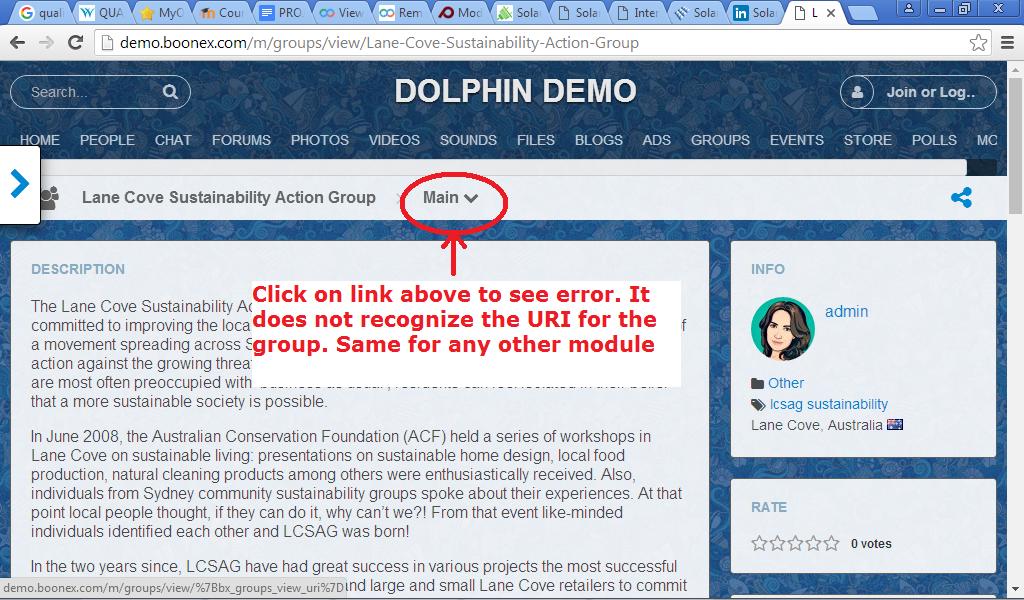Open the Other category link
Image resolution: width=1024 pixels, height=600 pixels.
pos(786,383)
